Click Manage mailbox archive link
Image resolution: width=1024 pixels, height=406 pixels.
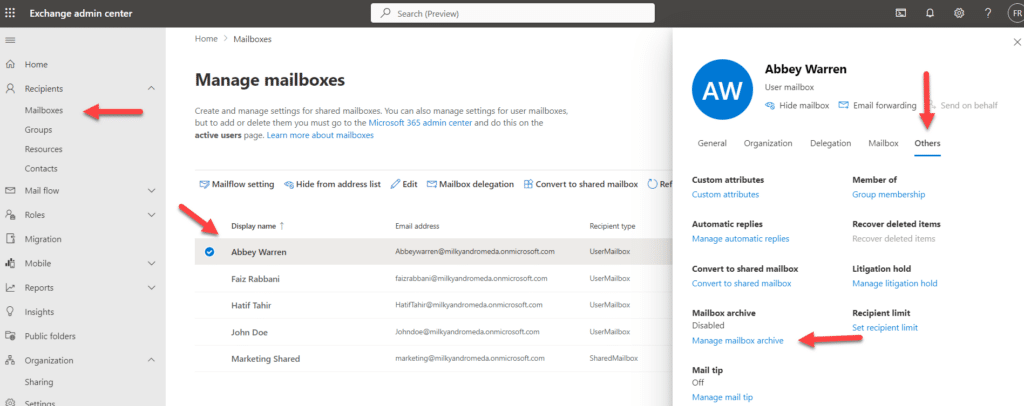point(737,341)
